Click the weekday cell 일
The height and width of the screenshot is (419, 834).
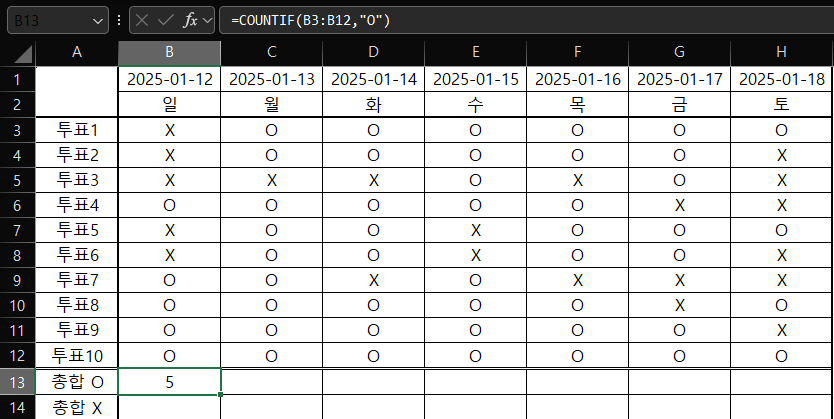tap(169, 105)
